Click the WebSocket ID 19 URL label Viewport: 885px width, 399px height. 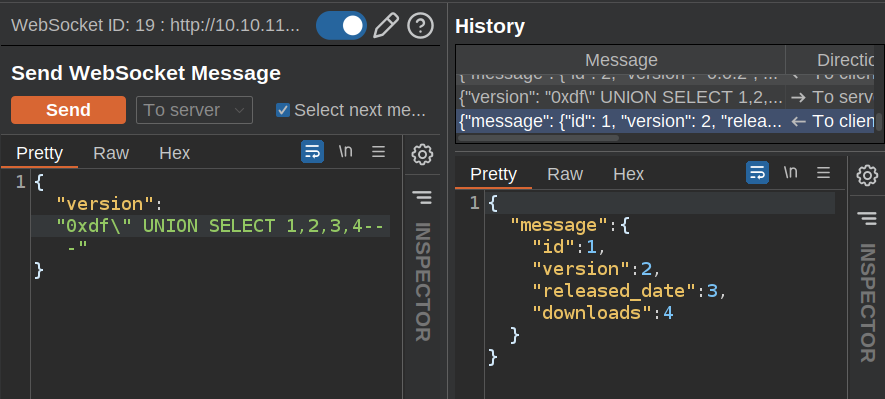(x=155, y=25)
